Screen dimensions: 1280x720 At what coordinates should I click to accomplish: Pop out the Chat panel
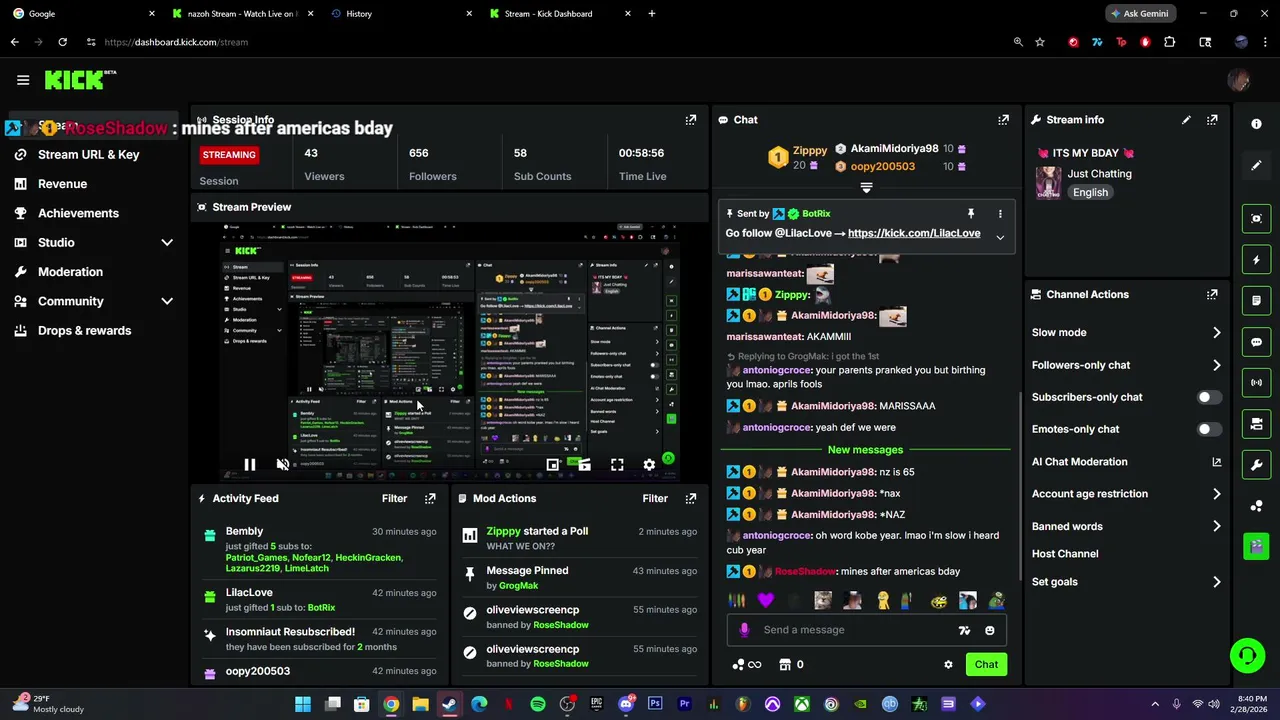(1003, 120)
